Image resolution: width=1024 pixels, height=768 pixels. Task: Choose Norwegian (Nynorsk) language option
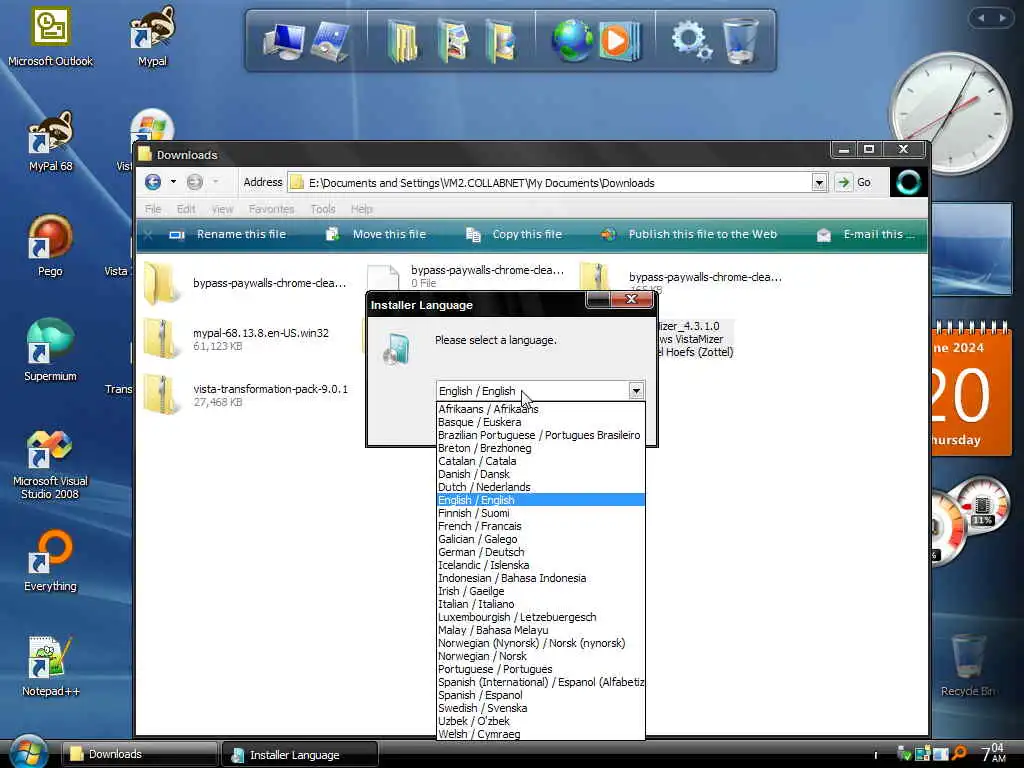[x=541, y=643]
